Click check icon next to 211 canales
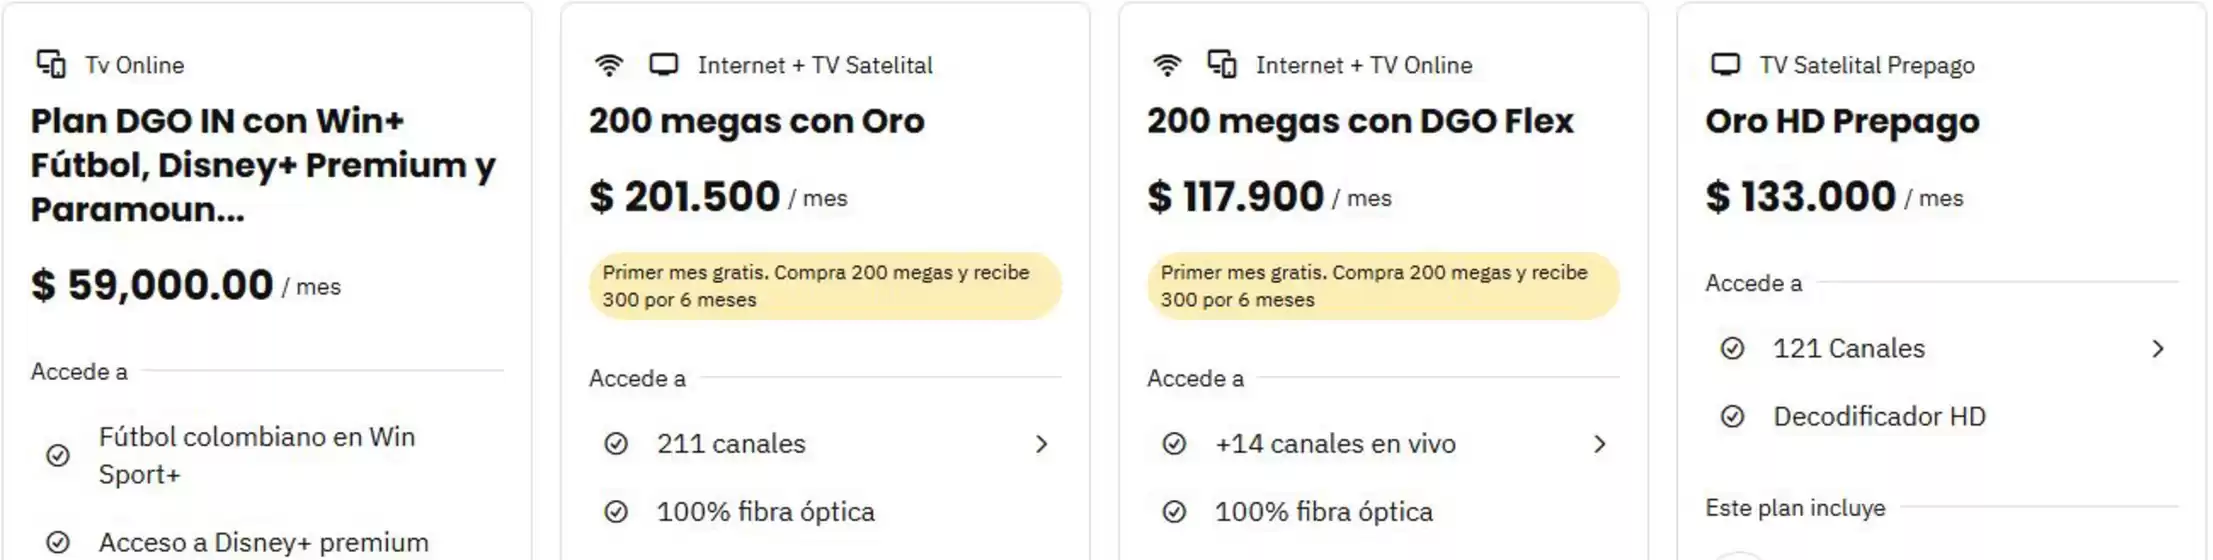The width and height of the screenshot is (2213, 560). [616, 444]
